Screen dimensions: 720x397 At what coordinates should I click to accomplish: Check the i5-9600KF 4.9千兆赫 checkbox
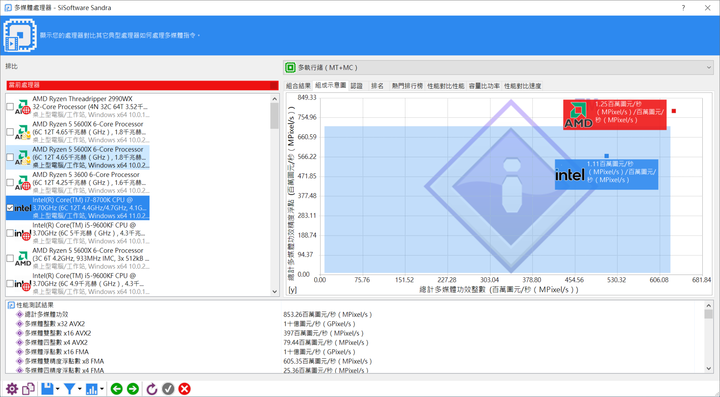click(10, 284)
